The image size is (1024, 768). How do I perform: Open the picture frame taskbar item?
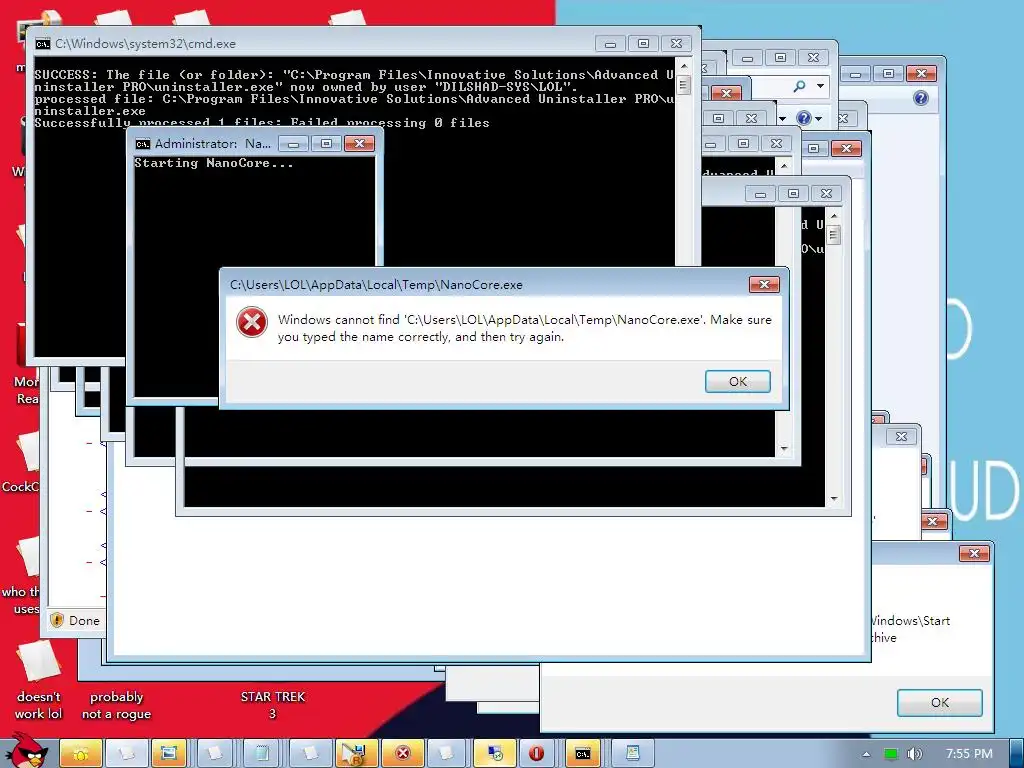168,754
